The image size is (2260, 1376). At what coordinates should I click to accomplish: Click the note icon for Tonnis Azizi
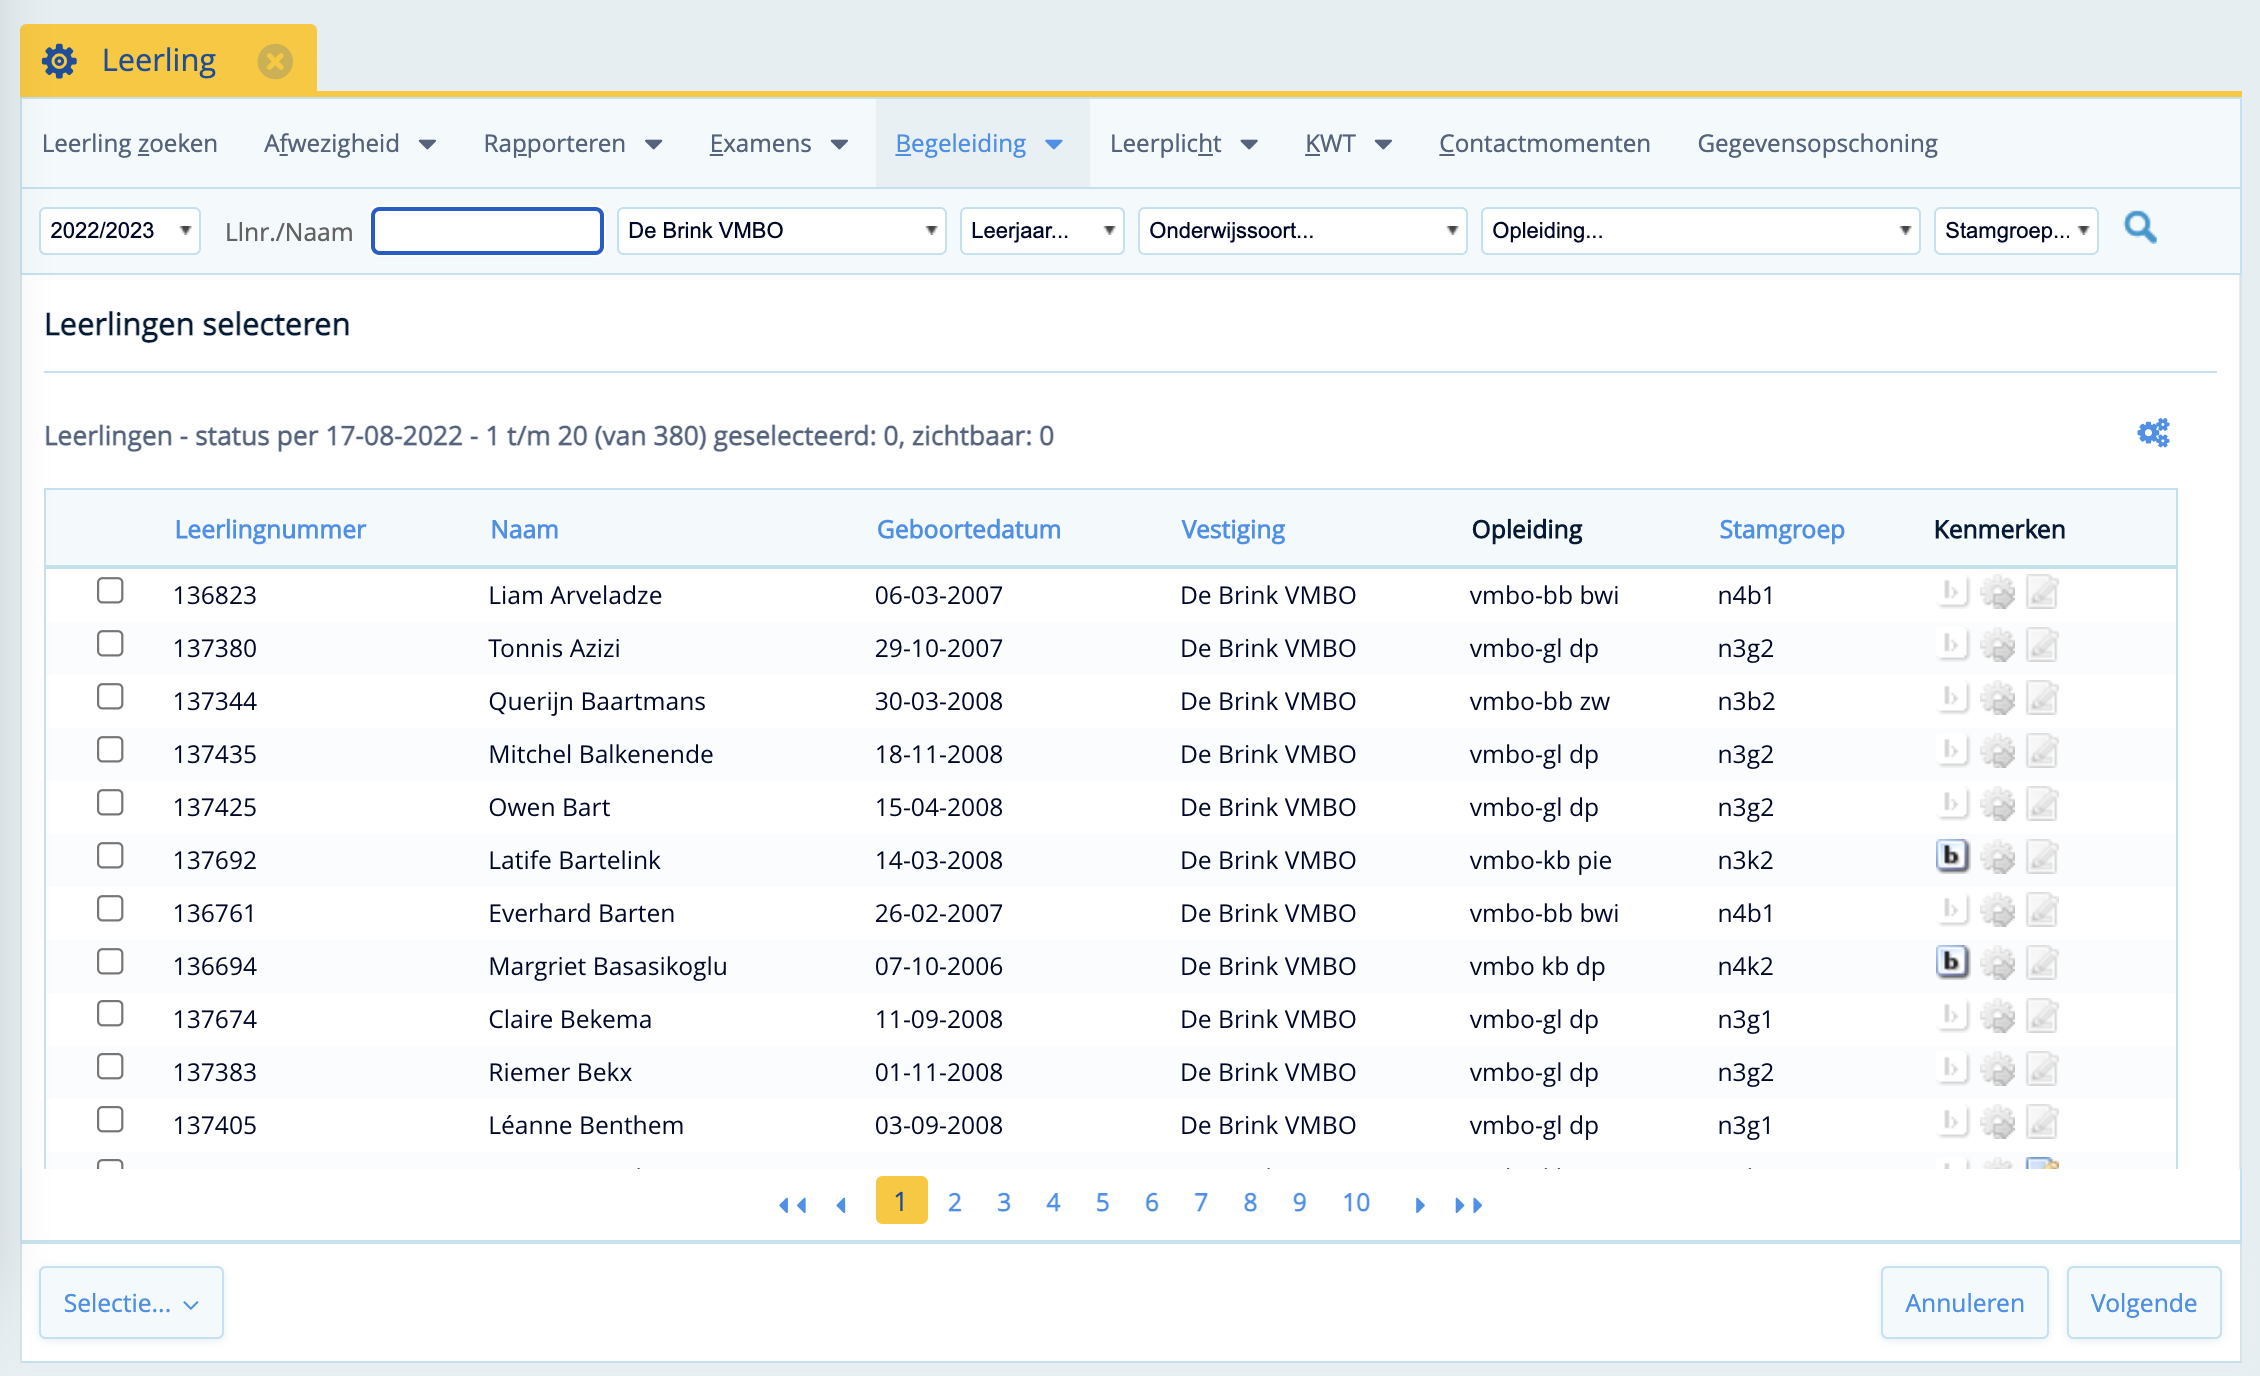point(2042,646)
